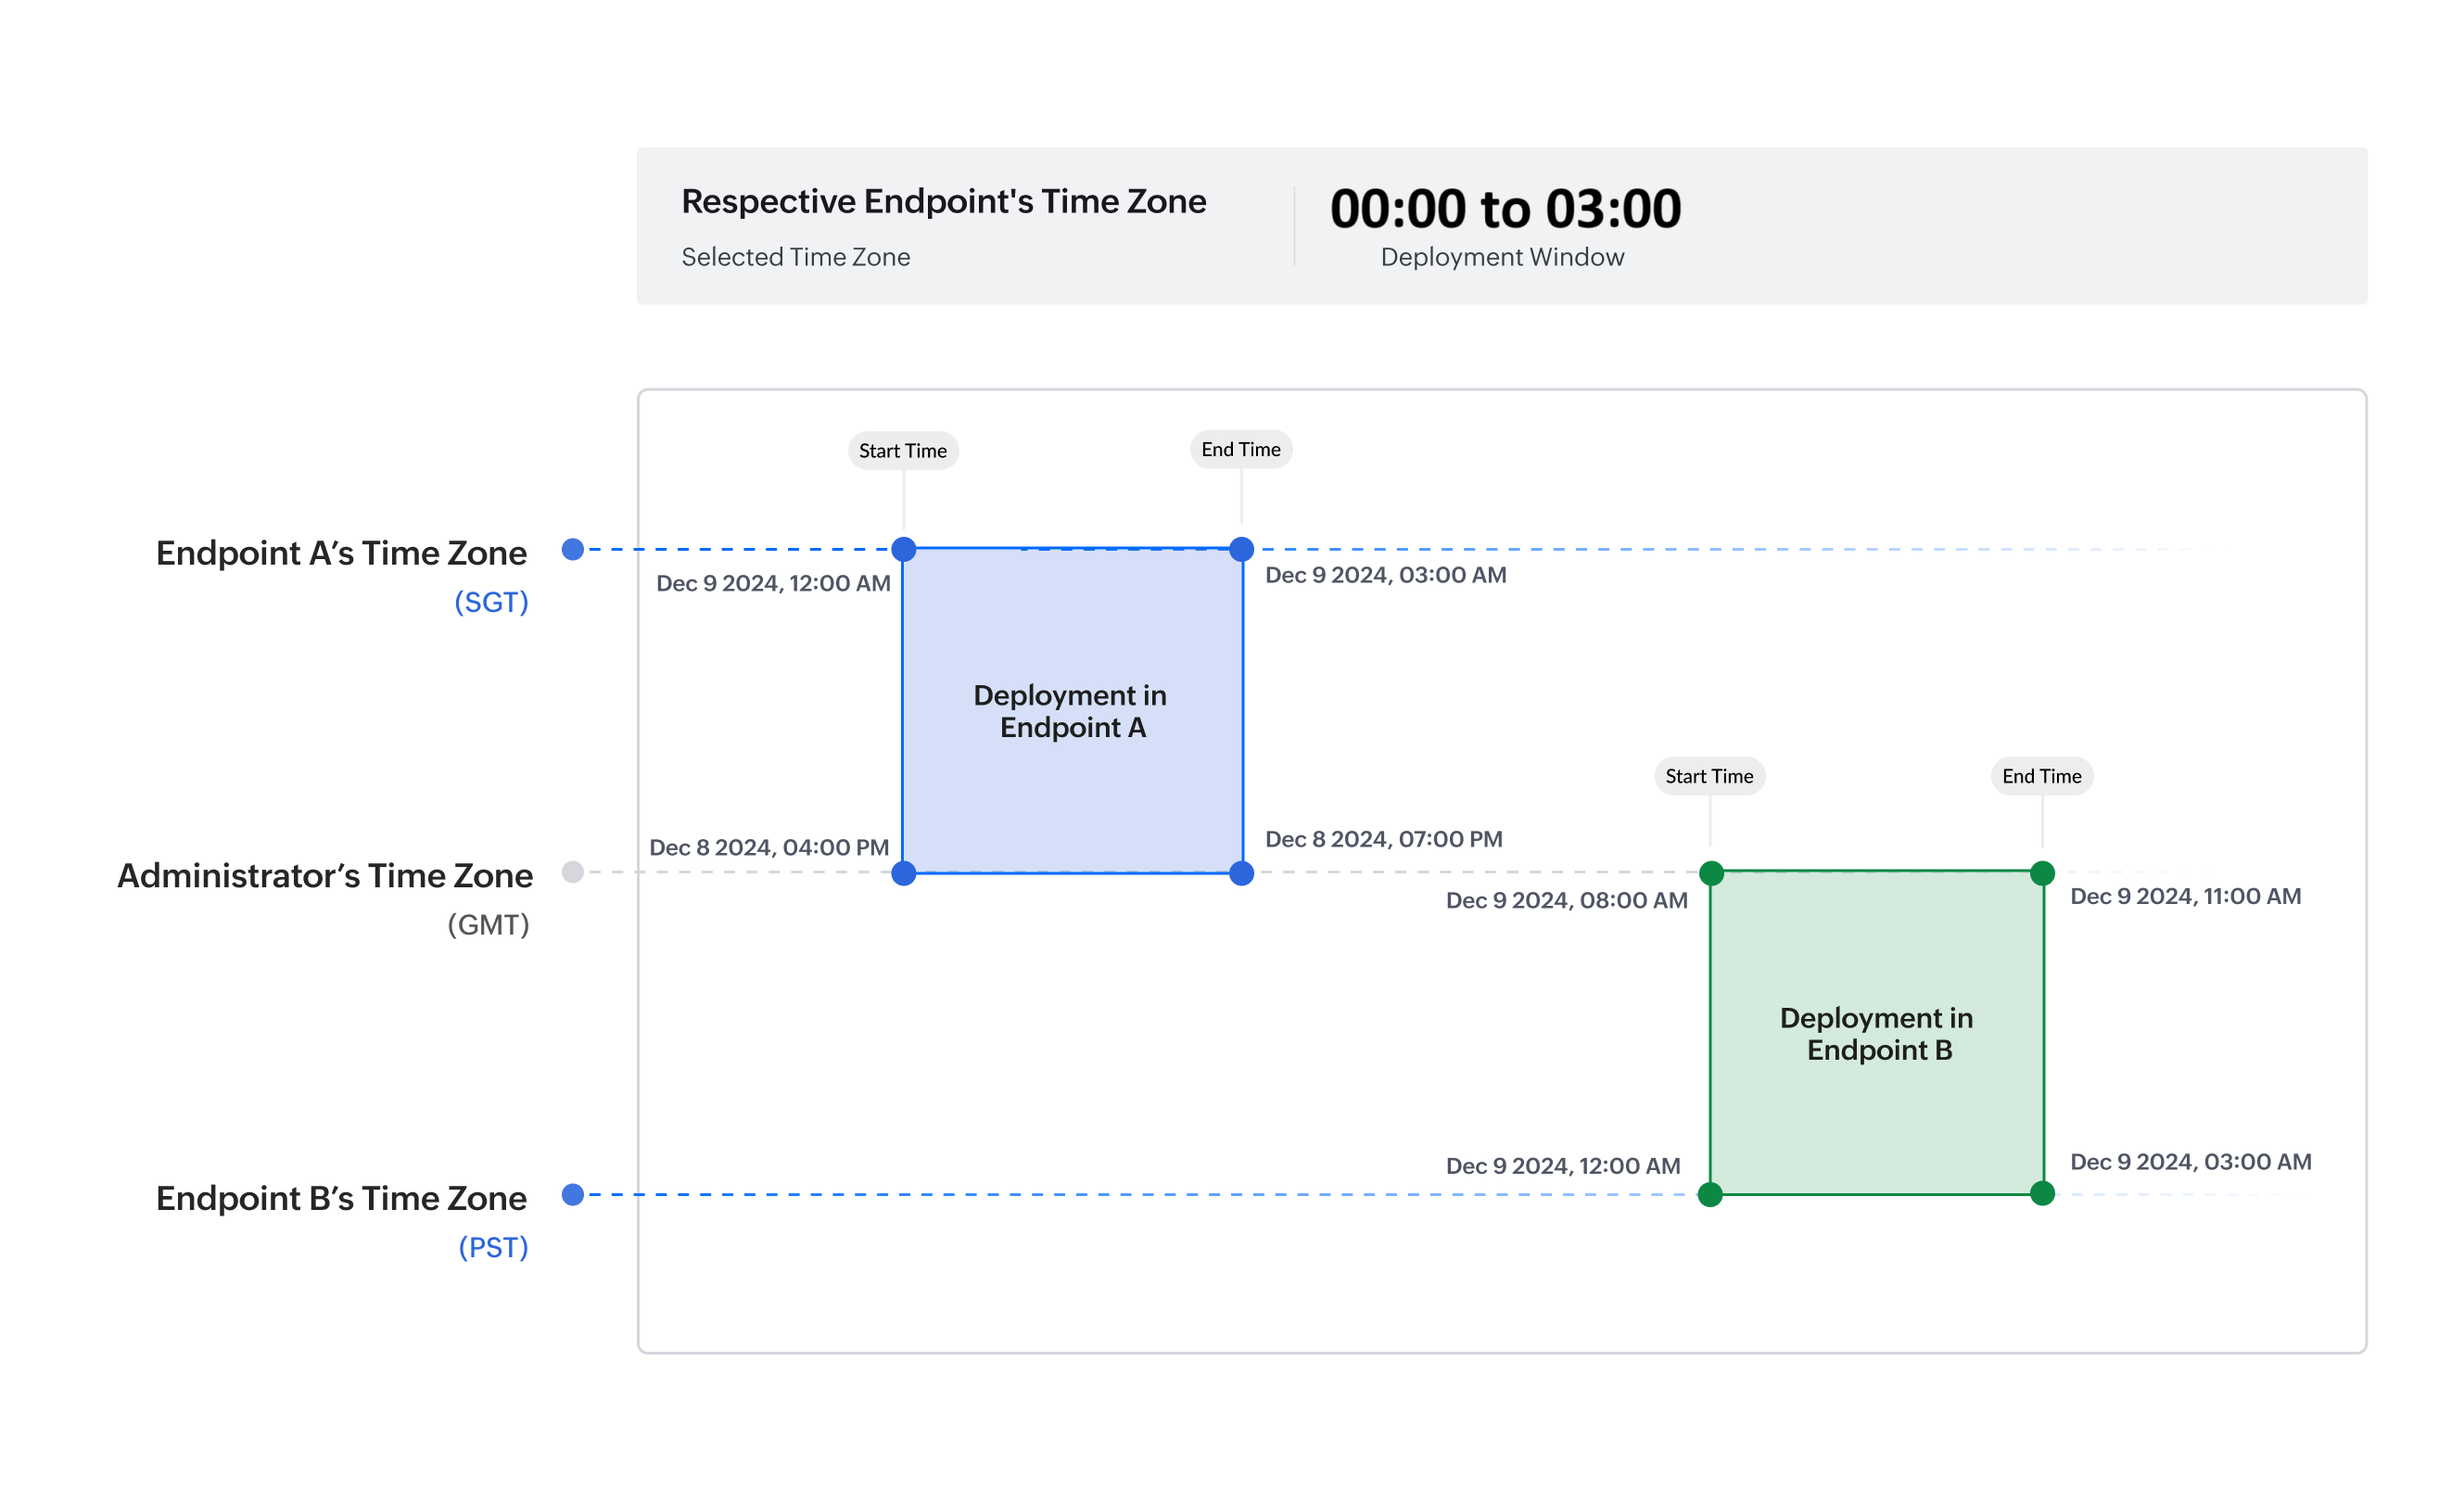Click green marker at Dec 9 11:00 AM
The image size is (2464, 1502).
[x=2042, y=873]
